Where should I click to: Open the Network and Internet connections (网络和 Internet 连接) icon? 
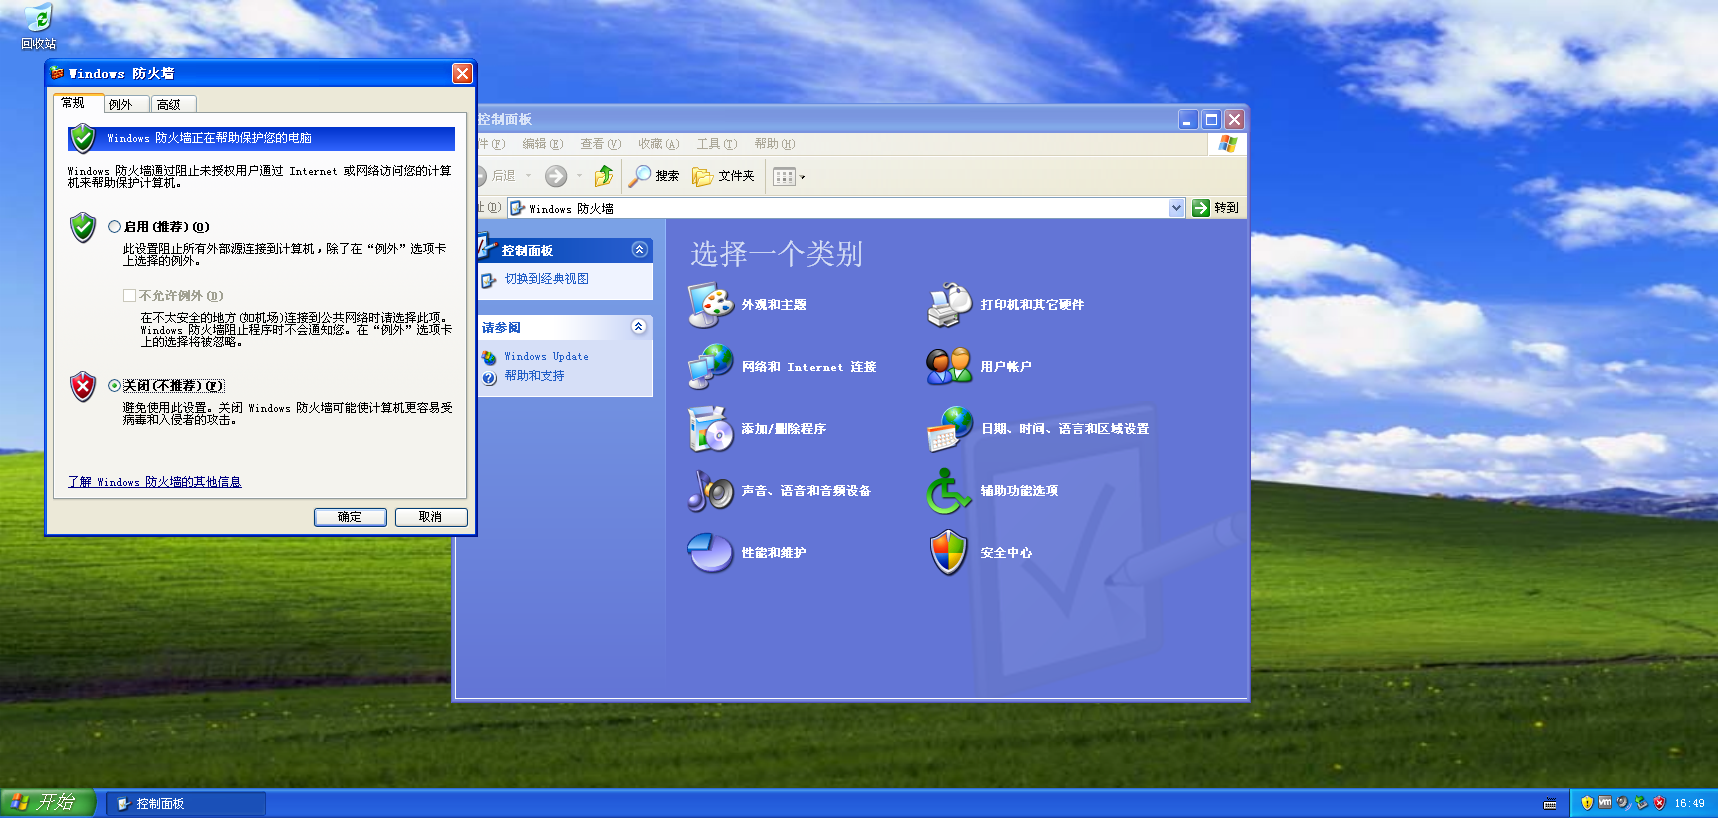pos(710,367)
